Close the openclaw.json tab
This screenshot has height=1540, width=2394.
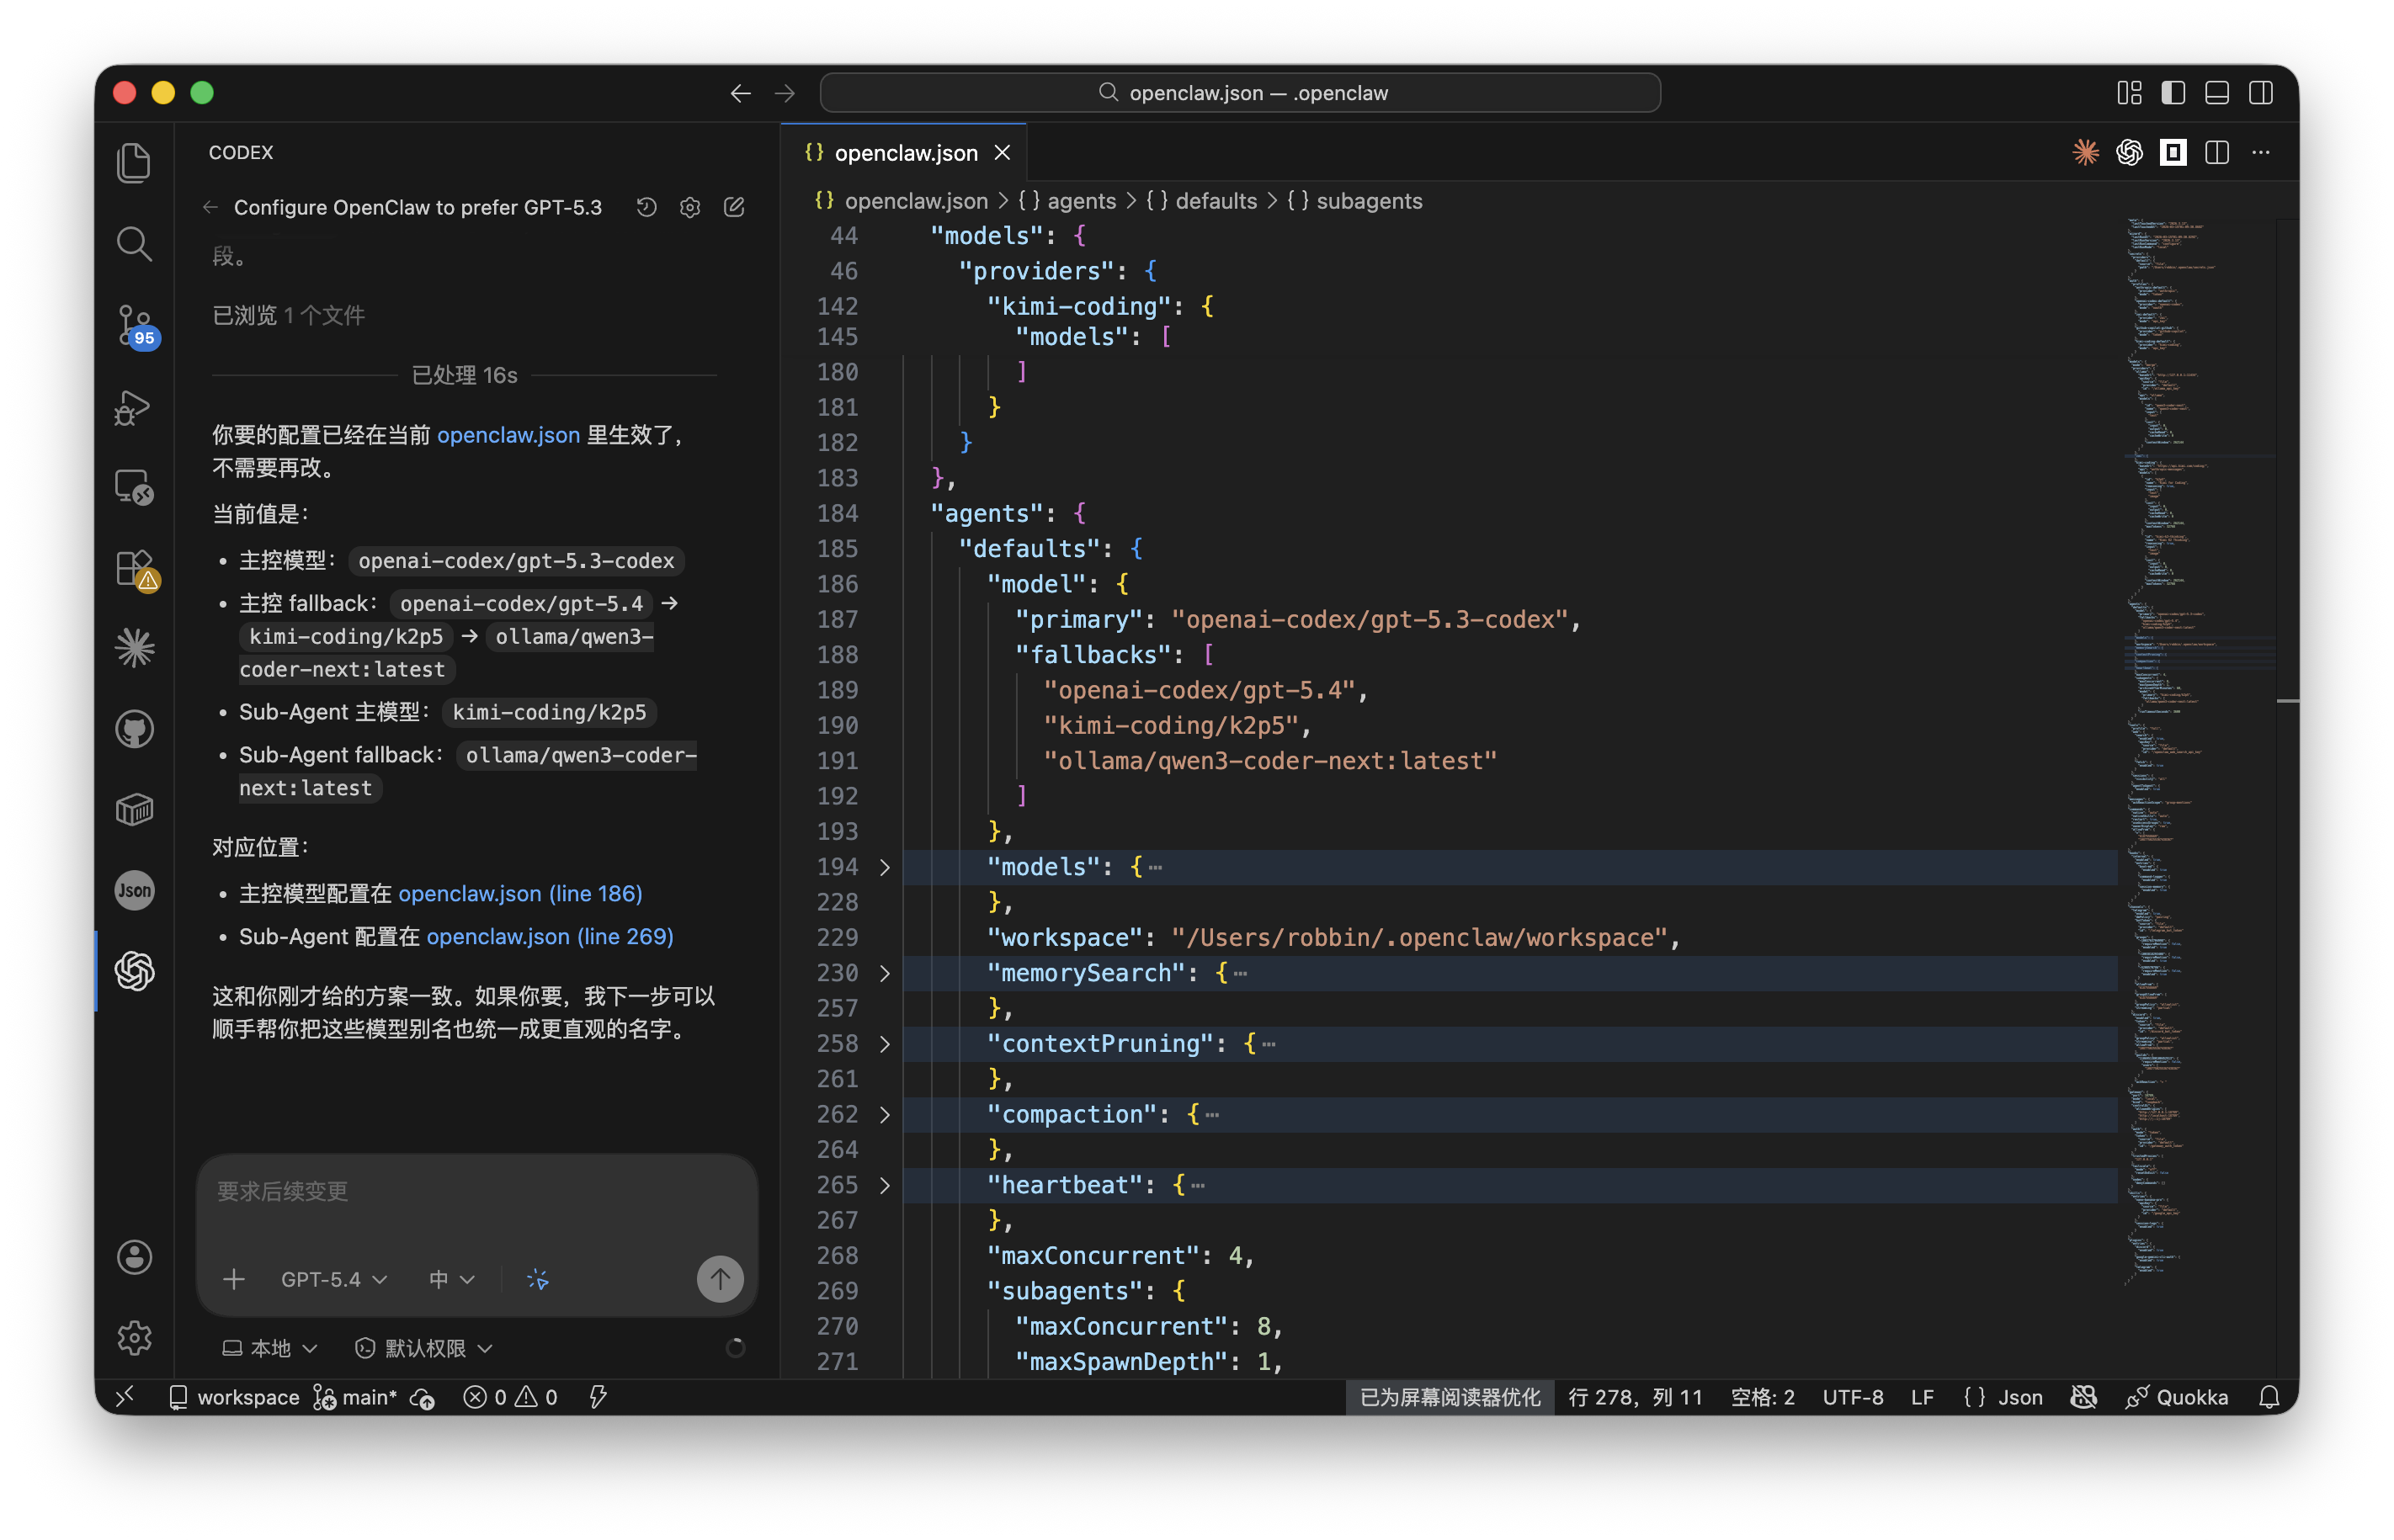click(1002, 152)
